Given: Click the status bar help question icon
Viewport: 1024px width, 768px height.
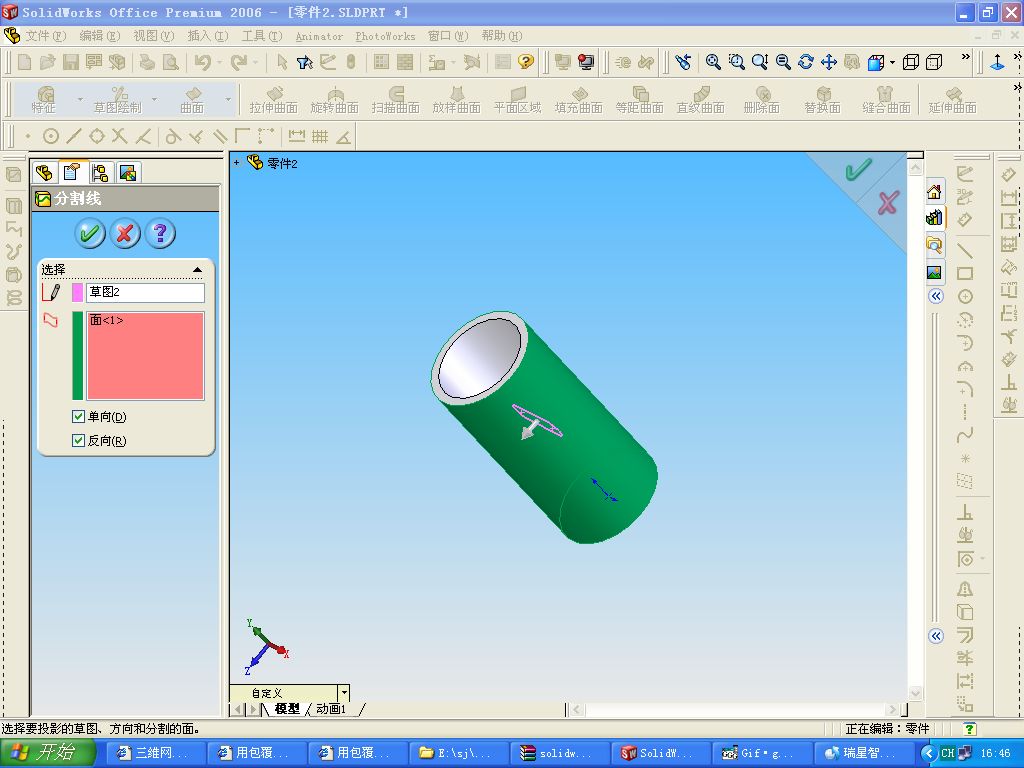Looking at the screenshot, I should [969, 729].
